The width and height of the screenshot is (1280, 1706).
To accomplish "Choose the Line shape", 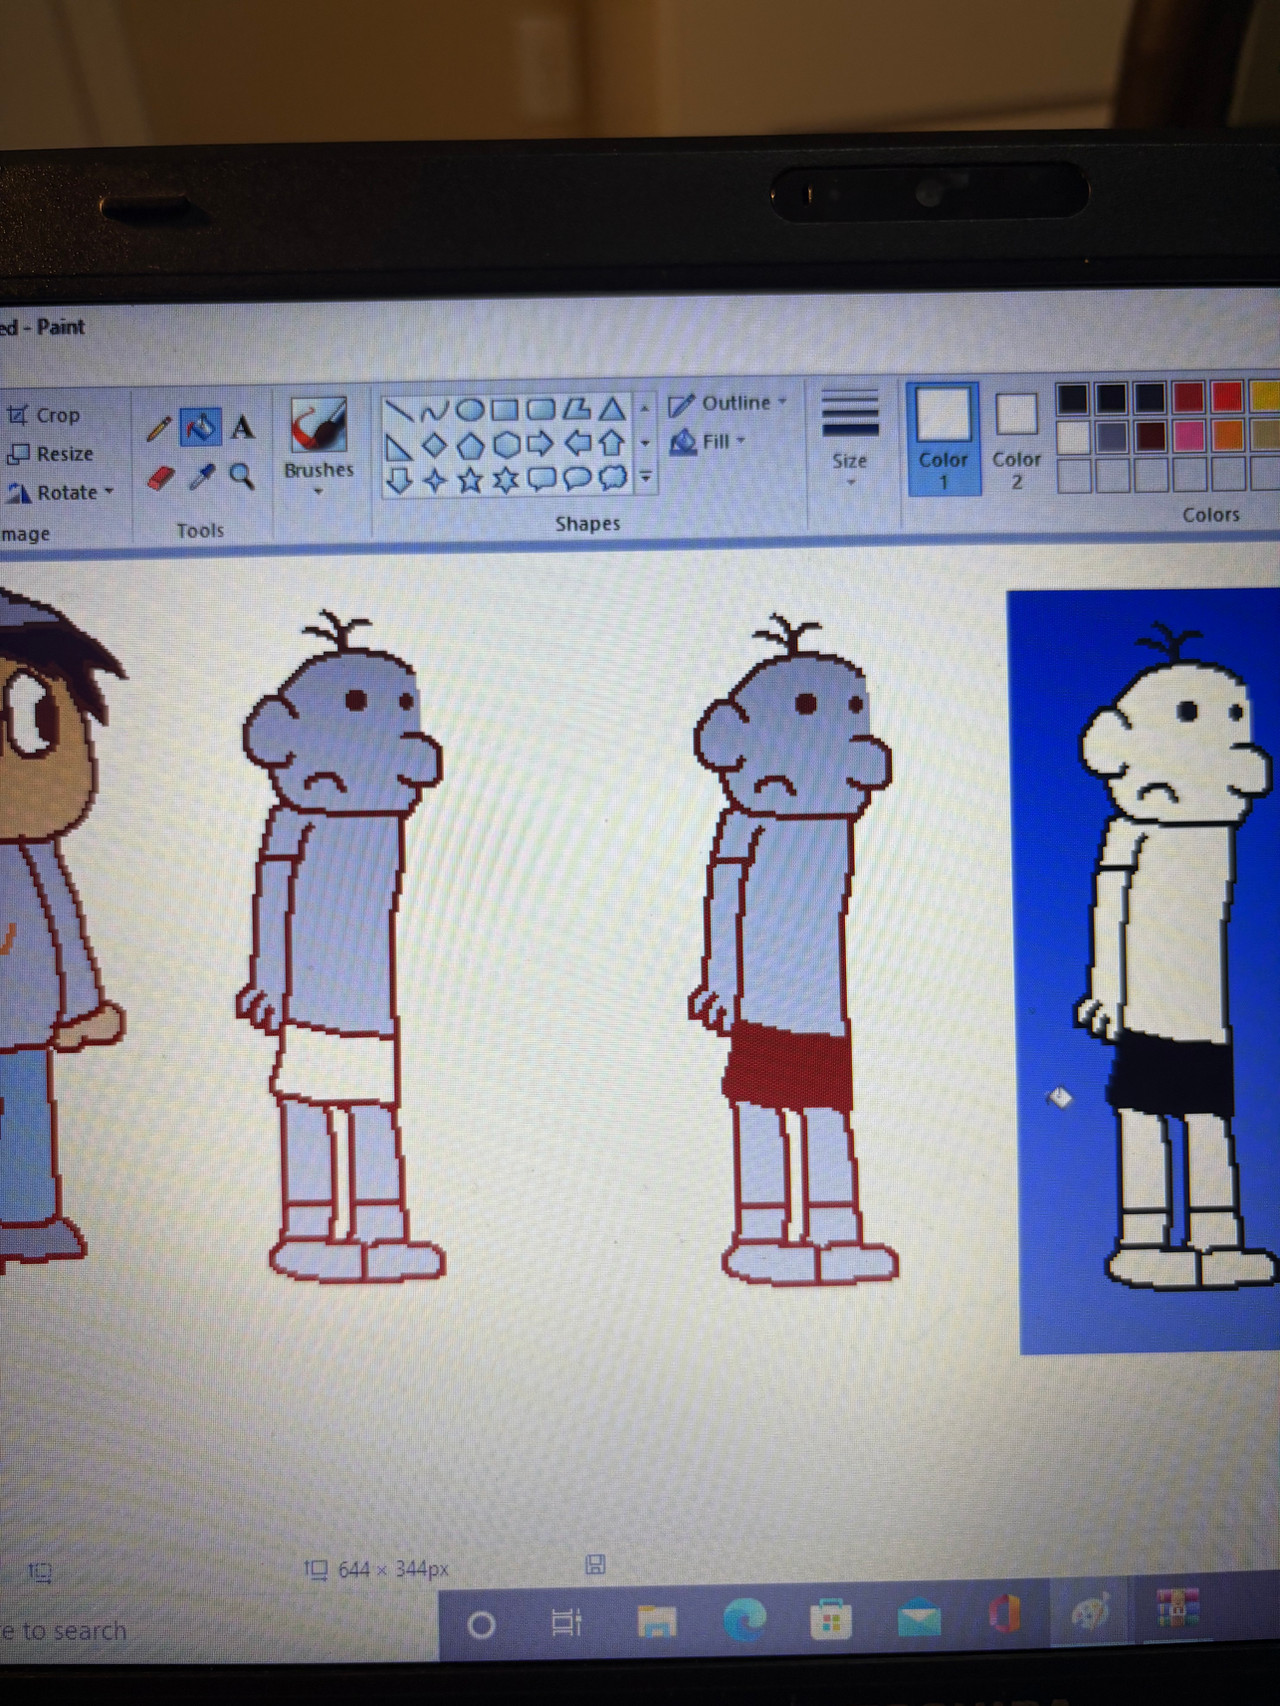I will 398,410.
